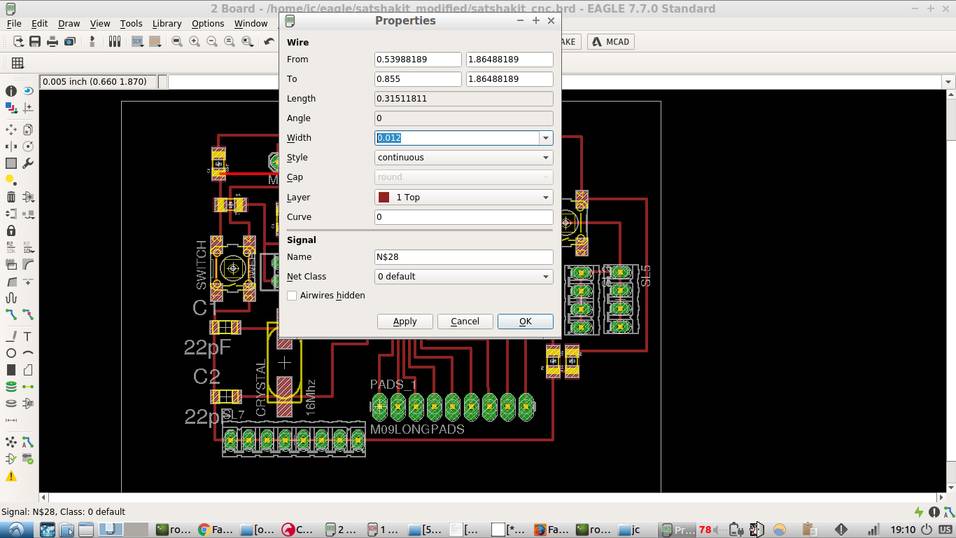Viewport: 956px width, 538px height.
Task: Click the Undo arrow icon
Action: [269, 41]
